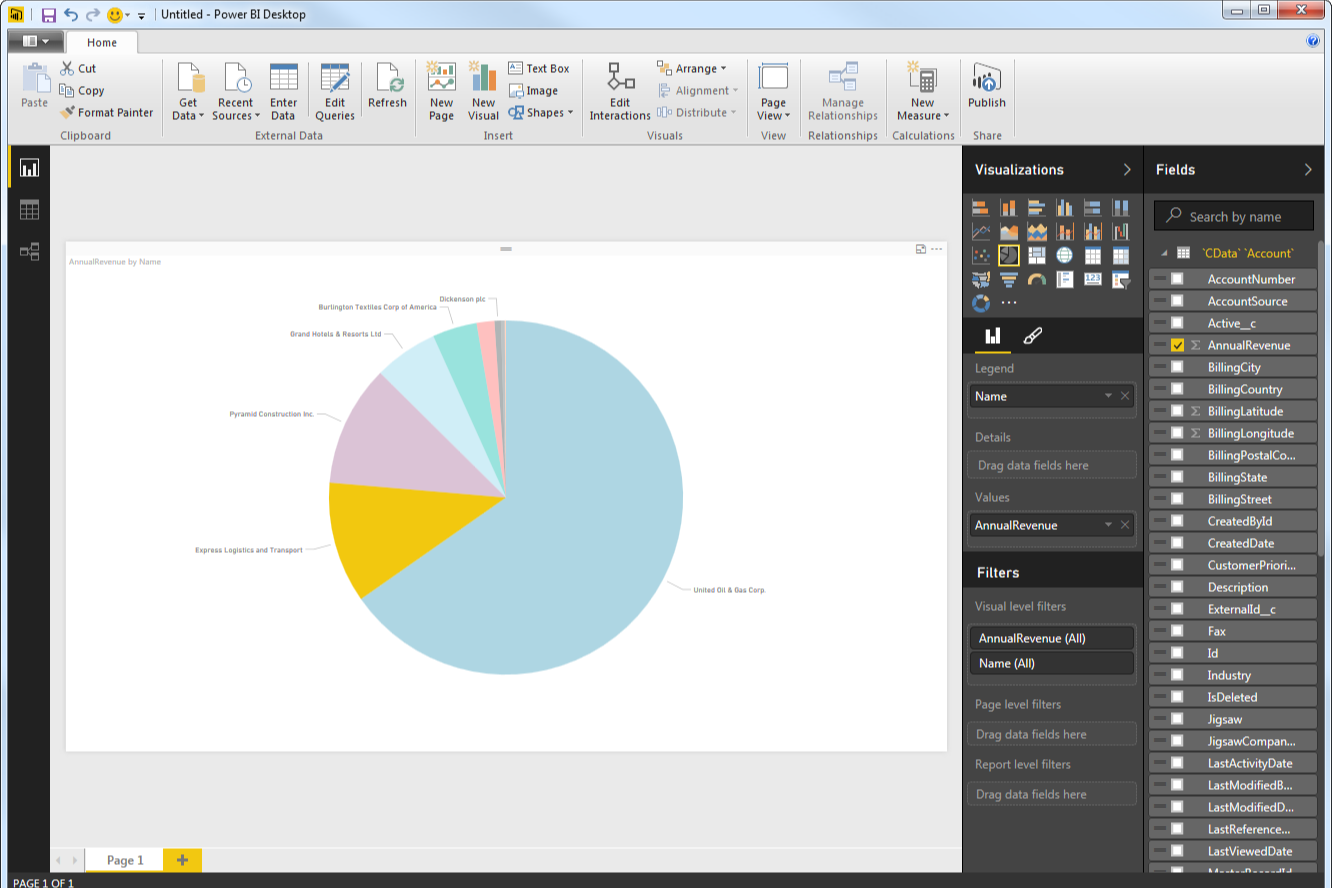Select the donut chart visualization

[x=981, y=303]
